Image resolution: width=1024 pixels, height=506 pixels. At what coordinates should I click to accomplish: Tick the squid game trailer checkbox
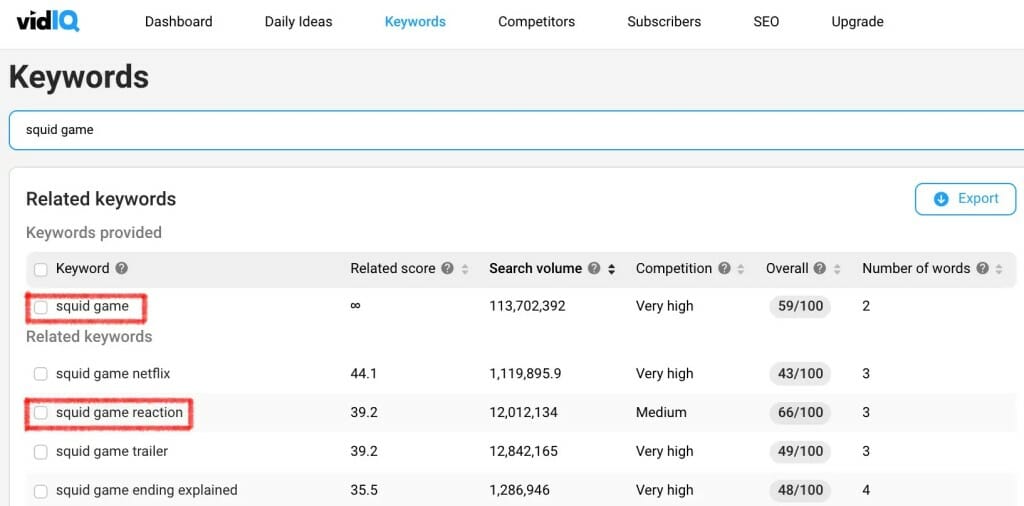(41, 452)
